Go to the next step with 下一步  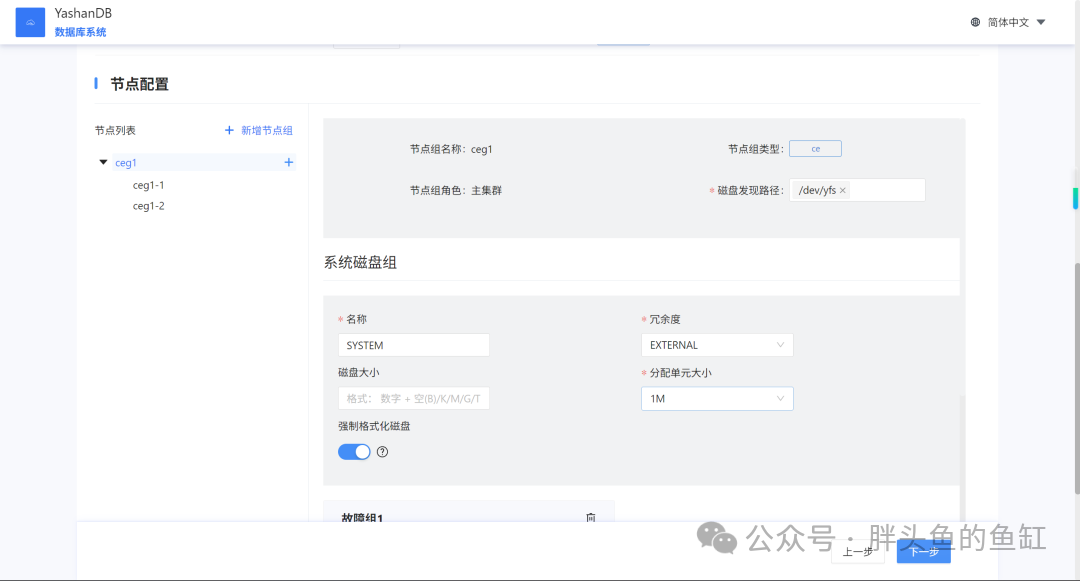pyautogui.click(x=924, y=551)
